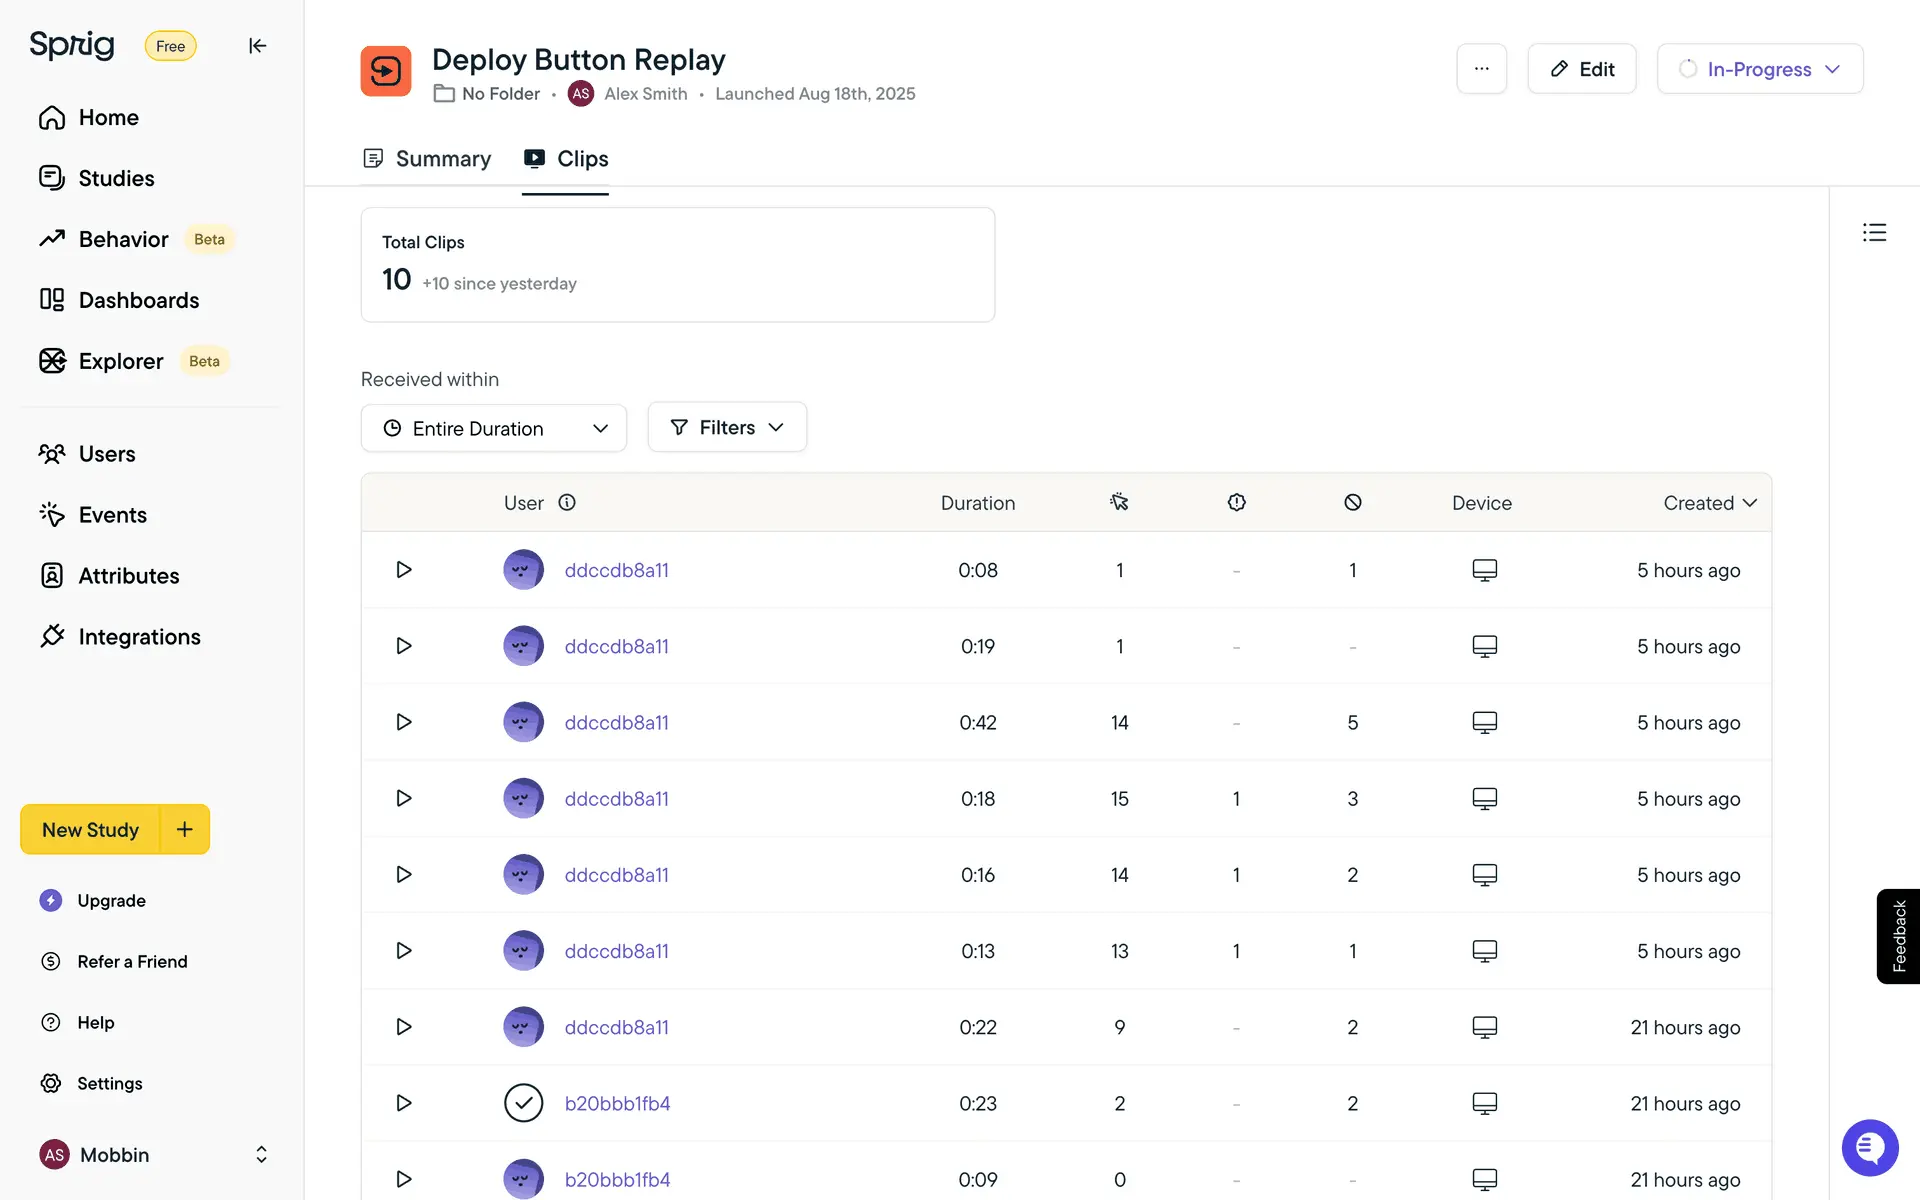Click the info icon next to User
This screenshot has height=1200, width=1920.
pos(567,502)
